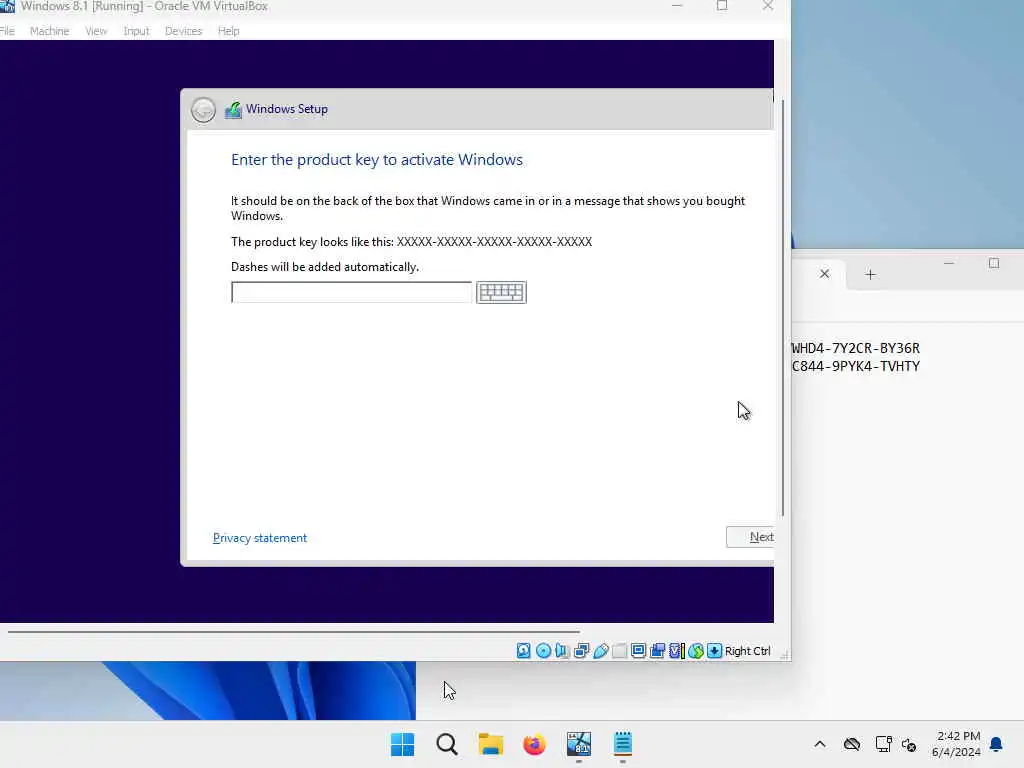Viewport: 1024px width, 768px height.
Task: Open the Input menu in VirtualBox
Action: pyautogui.click(x=136, y=31)
